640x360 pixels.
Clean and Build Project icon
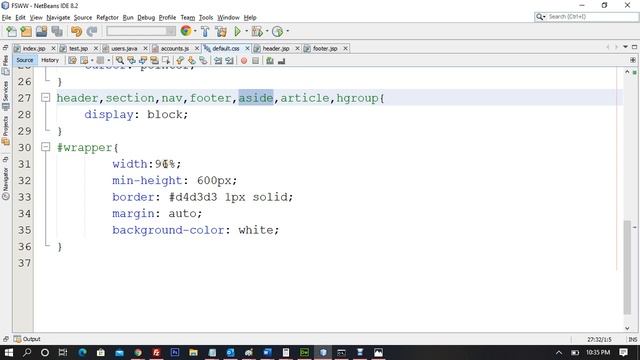pyautogui.click(x=221, y=31)
